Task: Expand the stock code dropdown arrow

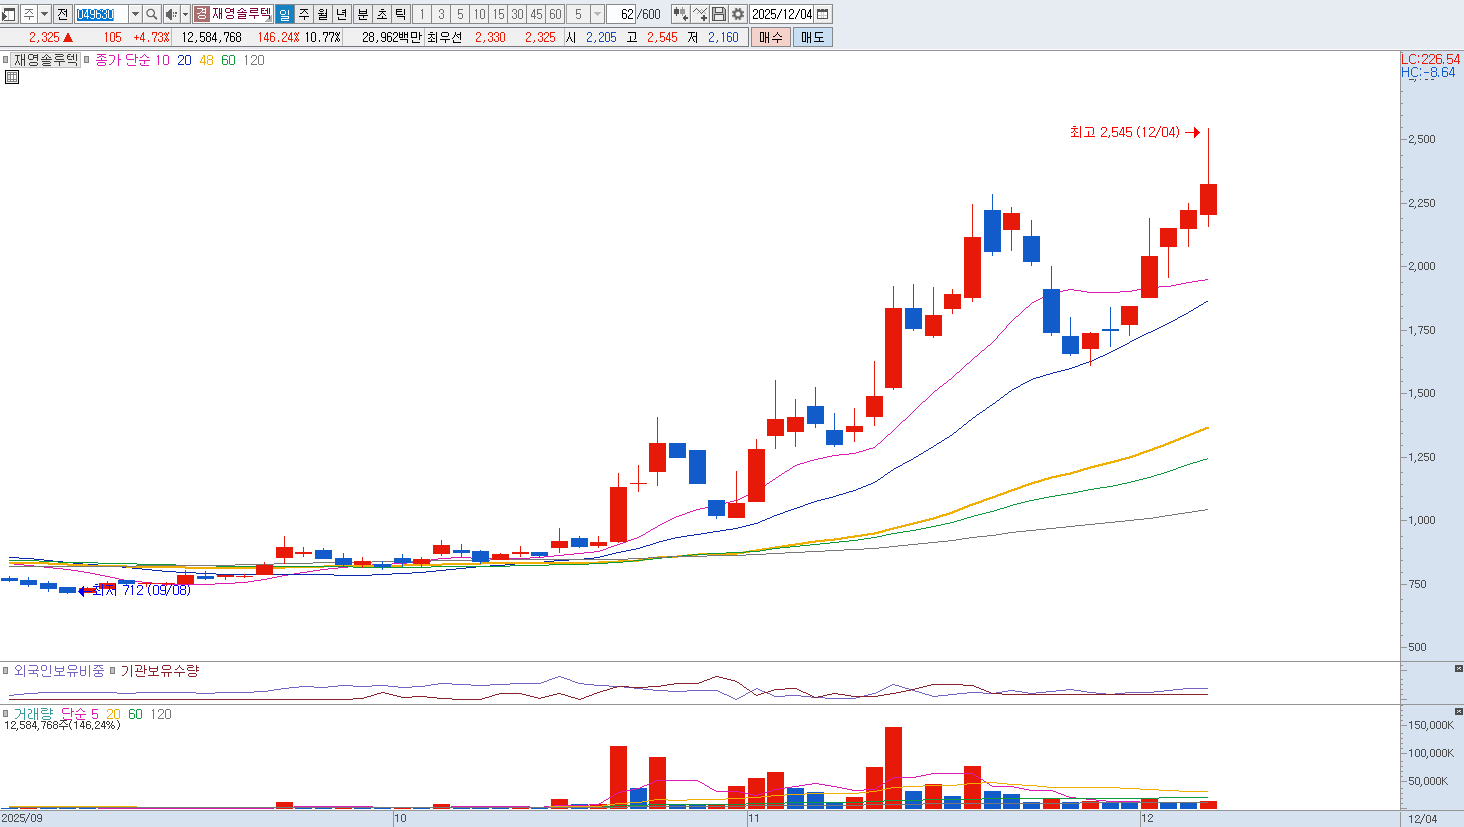Action: pyautogui.click(x=135, y=14)
